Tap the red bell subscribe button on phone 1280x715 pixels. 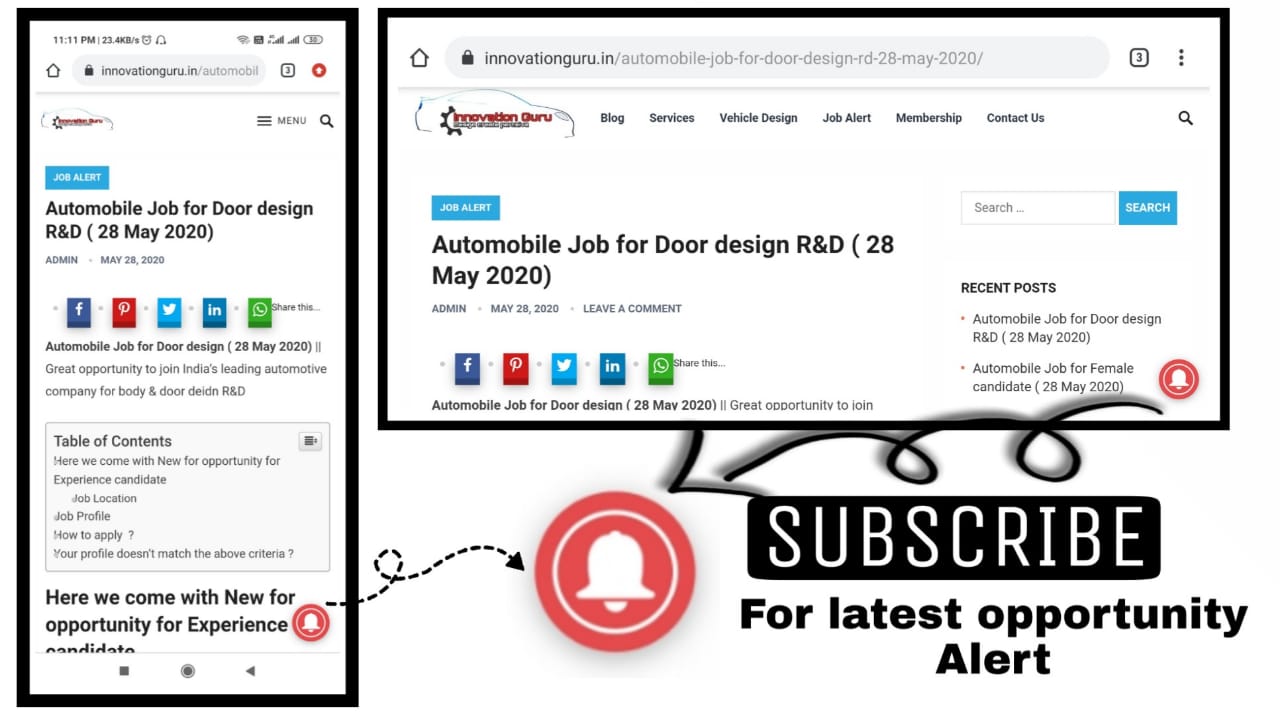[311, 623]
